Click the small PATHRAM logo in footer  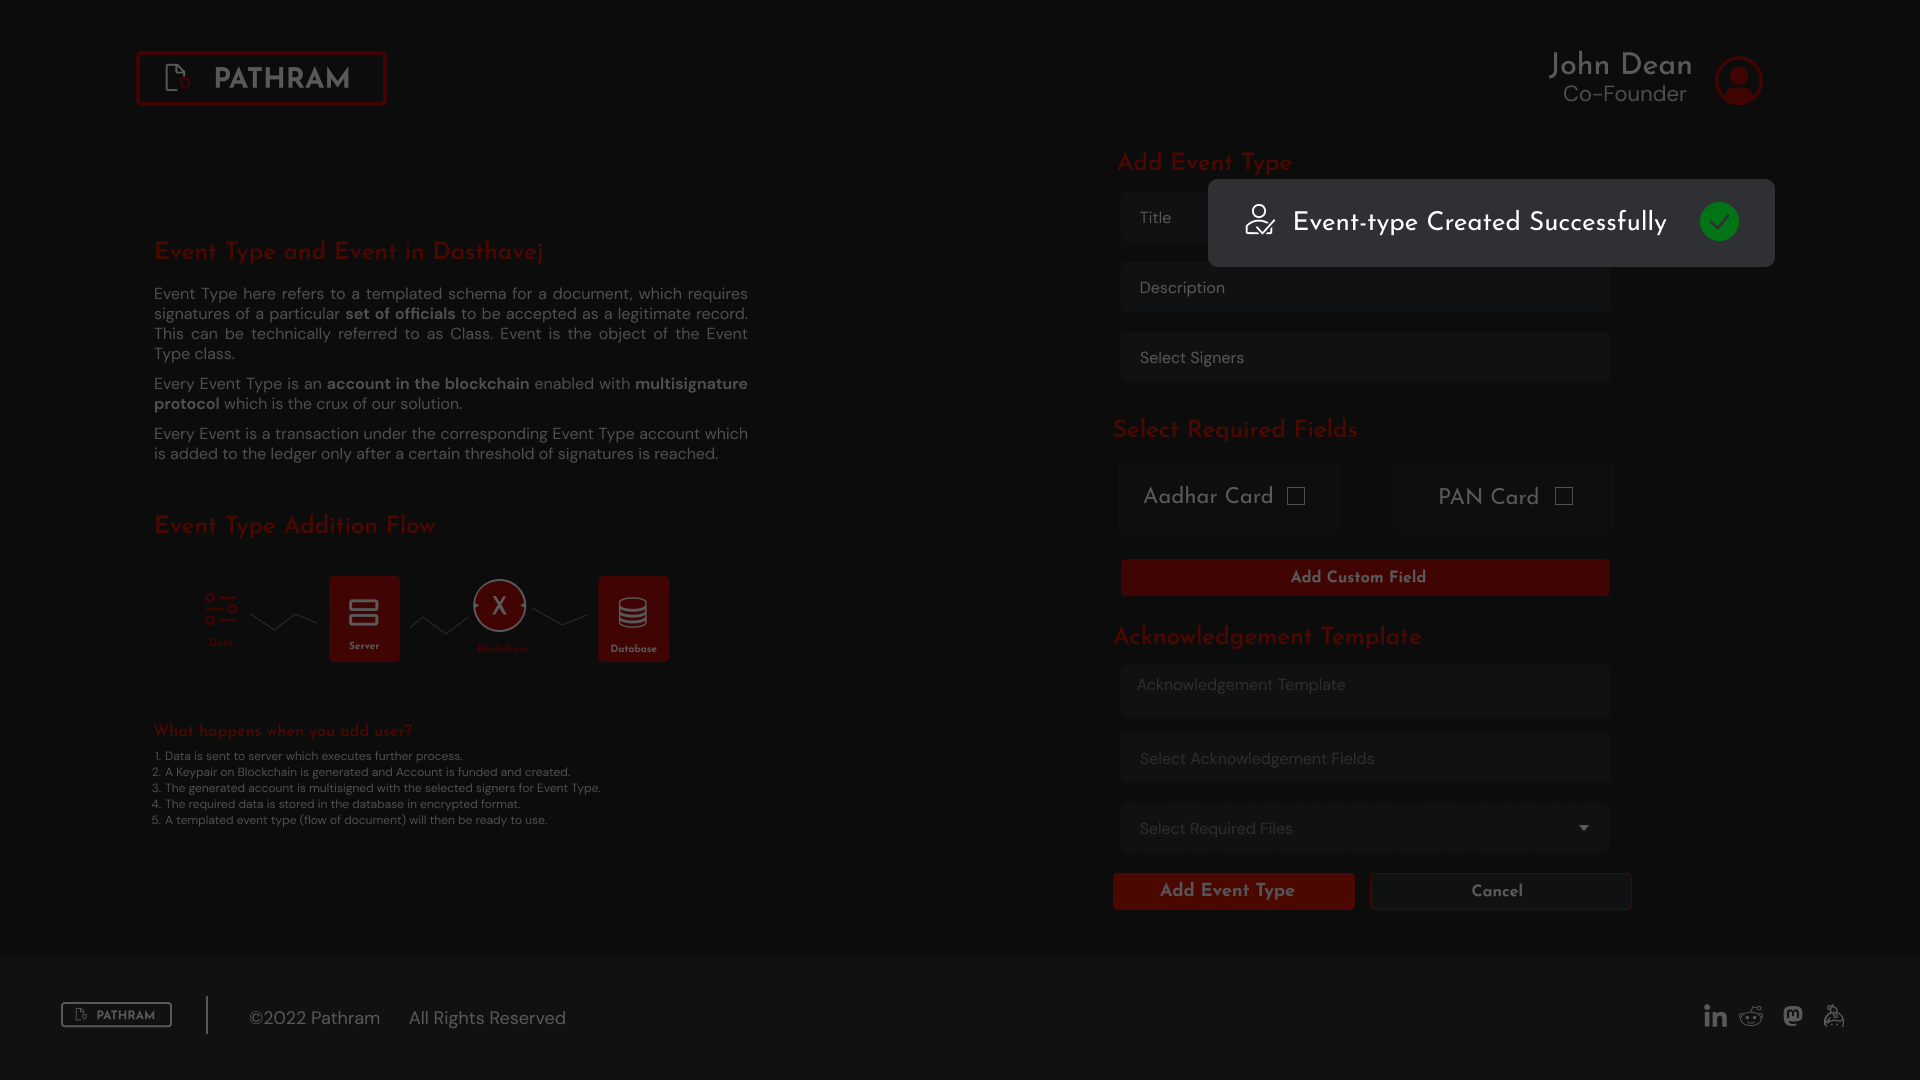tap(116, 1015)
